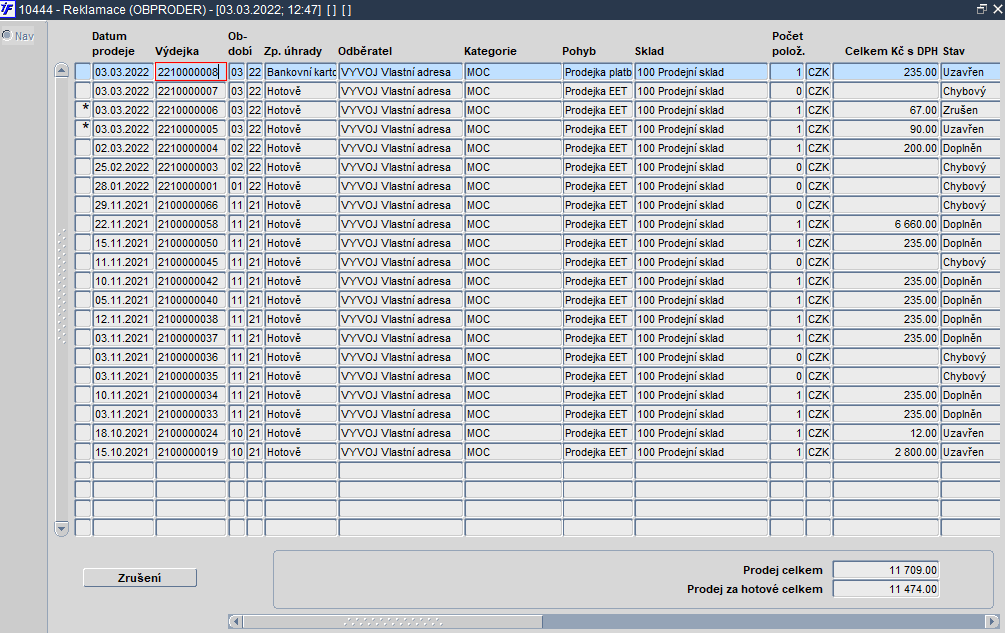Image resolution: width=1005 pixels, height=633 pixels.
Task: Select Výdejka cell 2100000024
Action: tap(190, 433)
